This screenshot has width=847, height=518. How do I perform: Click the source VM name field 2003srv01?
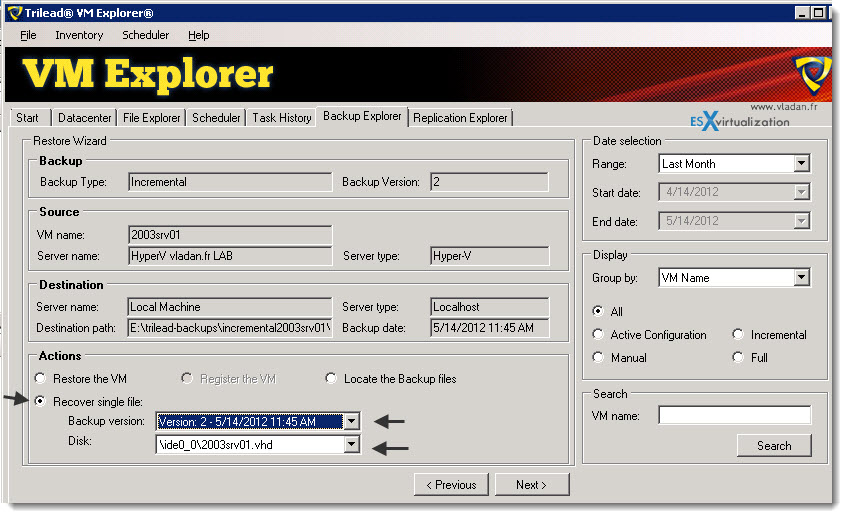pos(230,235)
